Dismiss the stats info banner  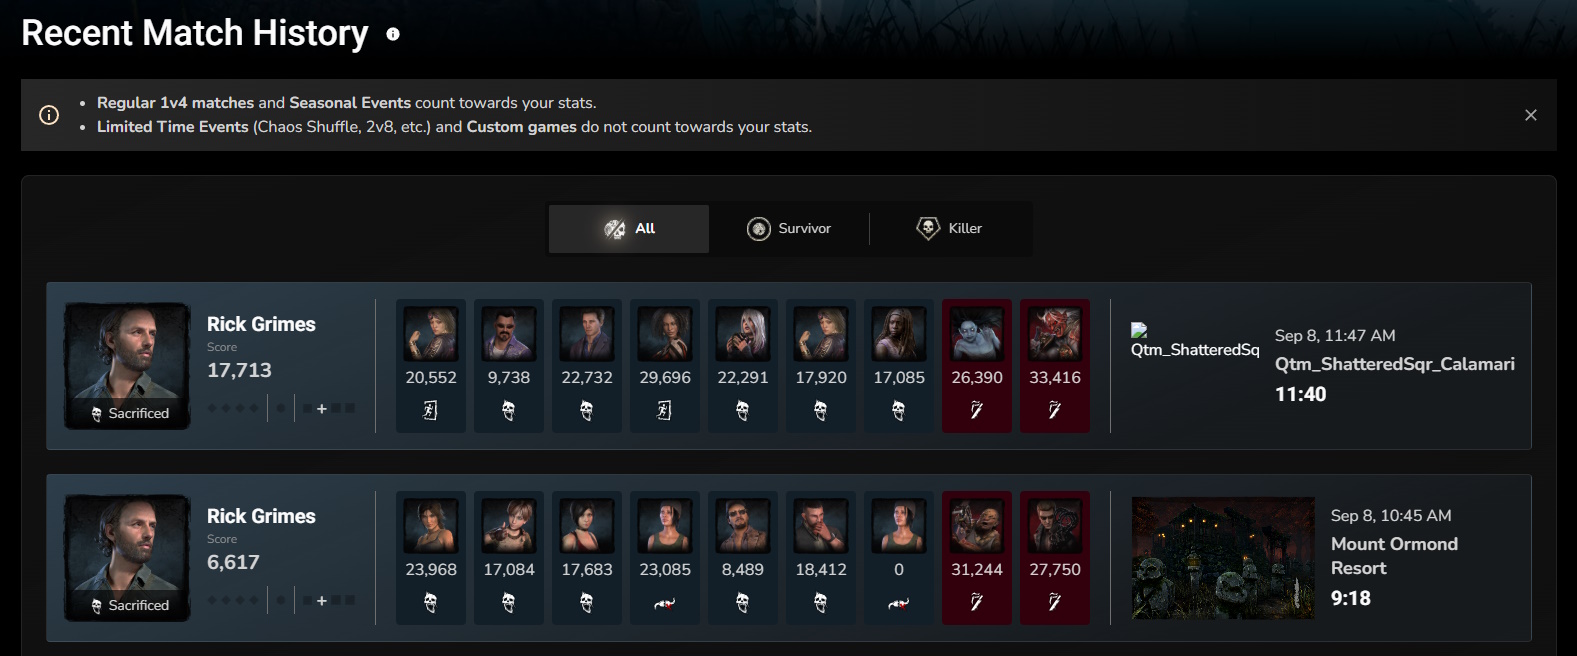click(x=1530, y=115)
